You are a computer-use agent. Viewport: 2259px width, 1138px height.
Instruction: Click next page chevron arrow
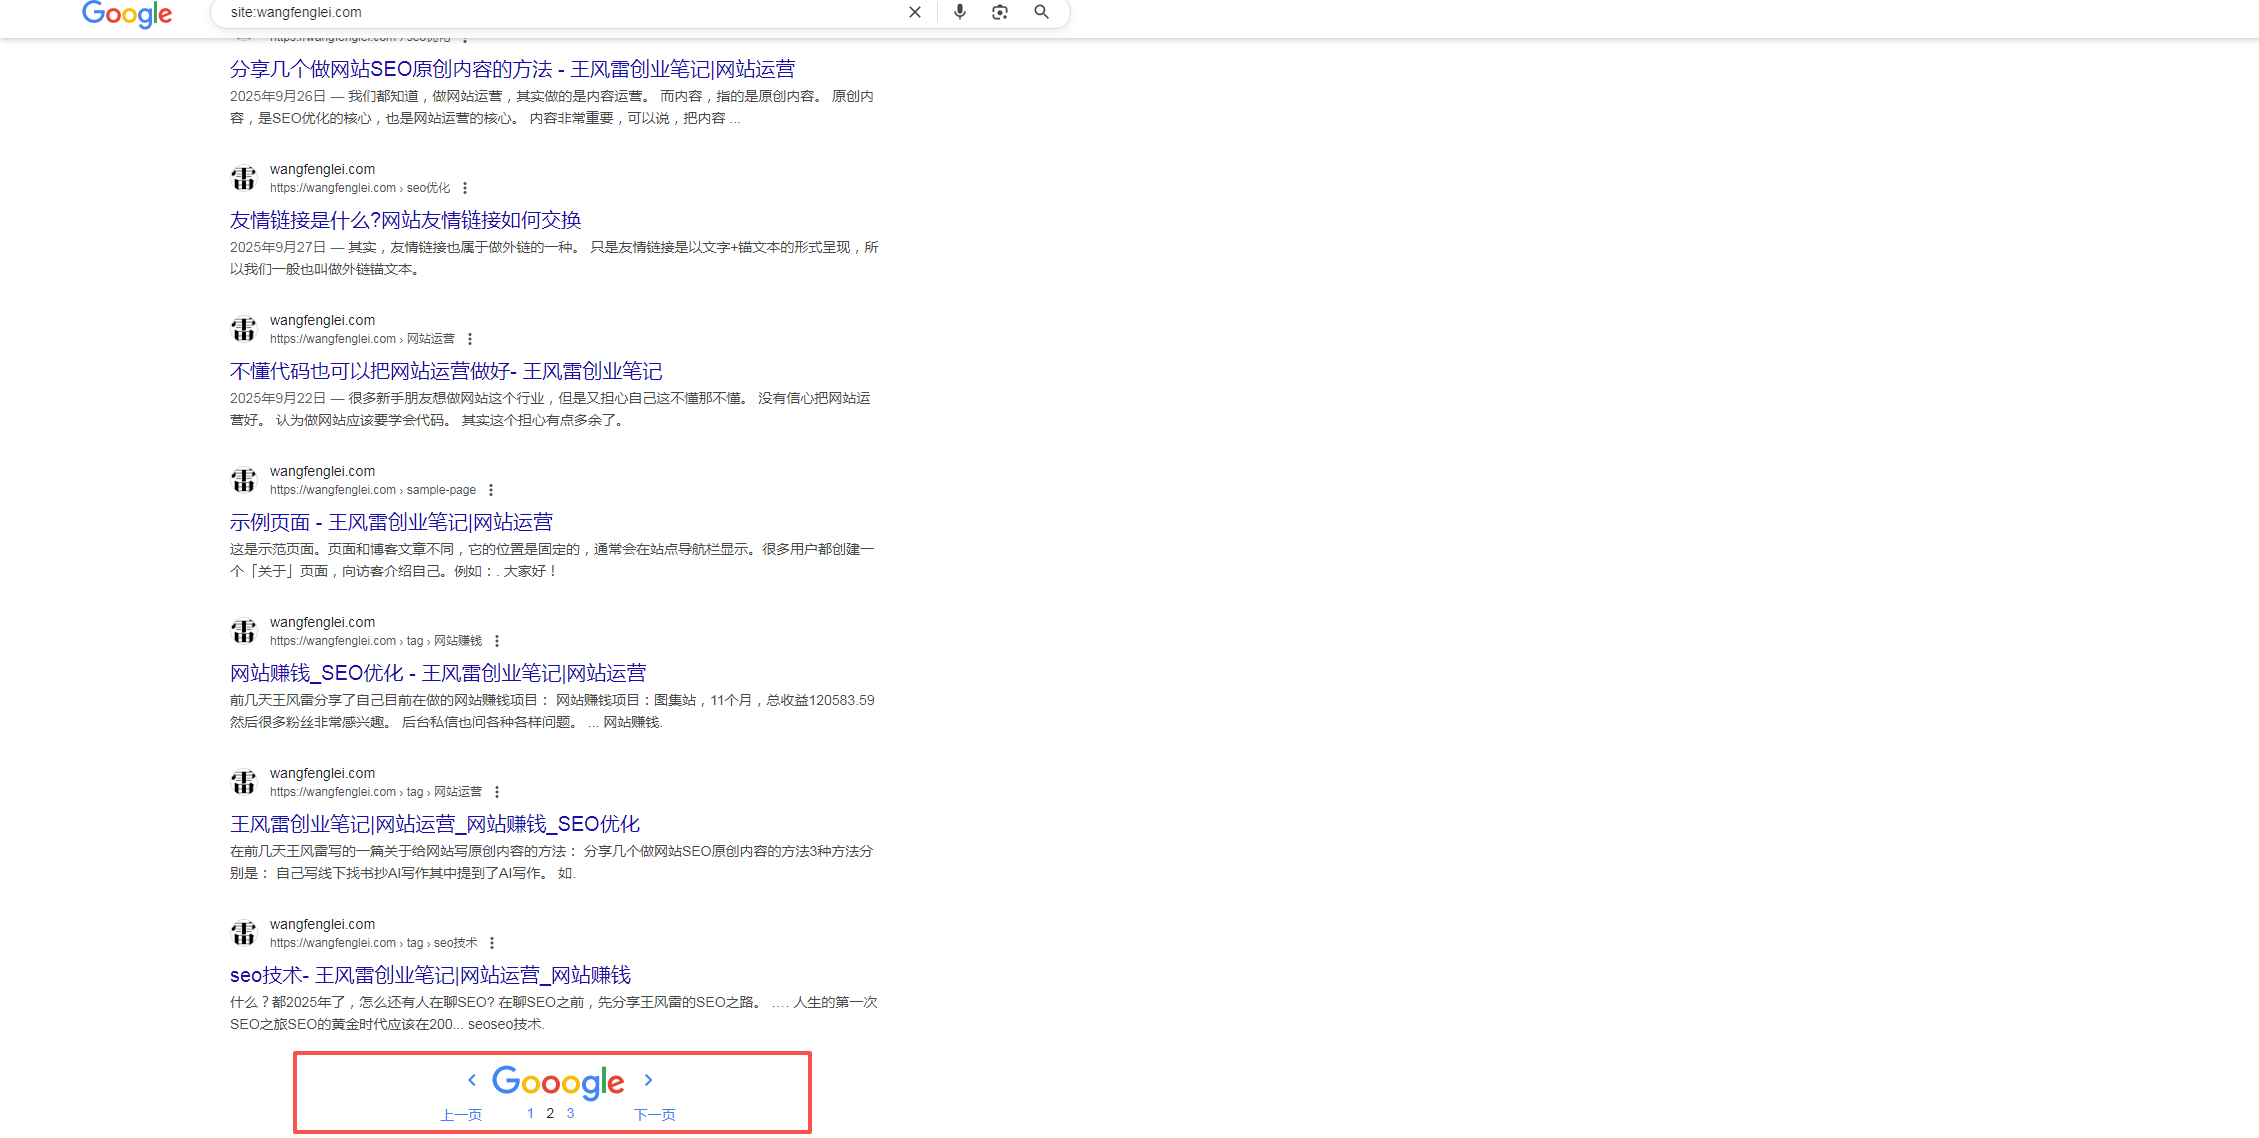pyautogui.click(x=648, y=1080)
